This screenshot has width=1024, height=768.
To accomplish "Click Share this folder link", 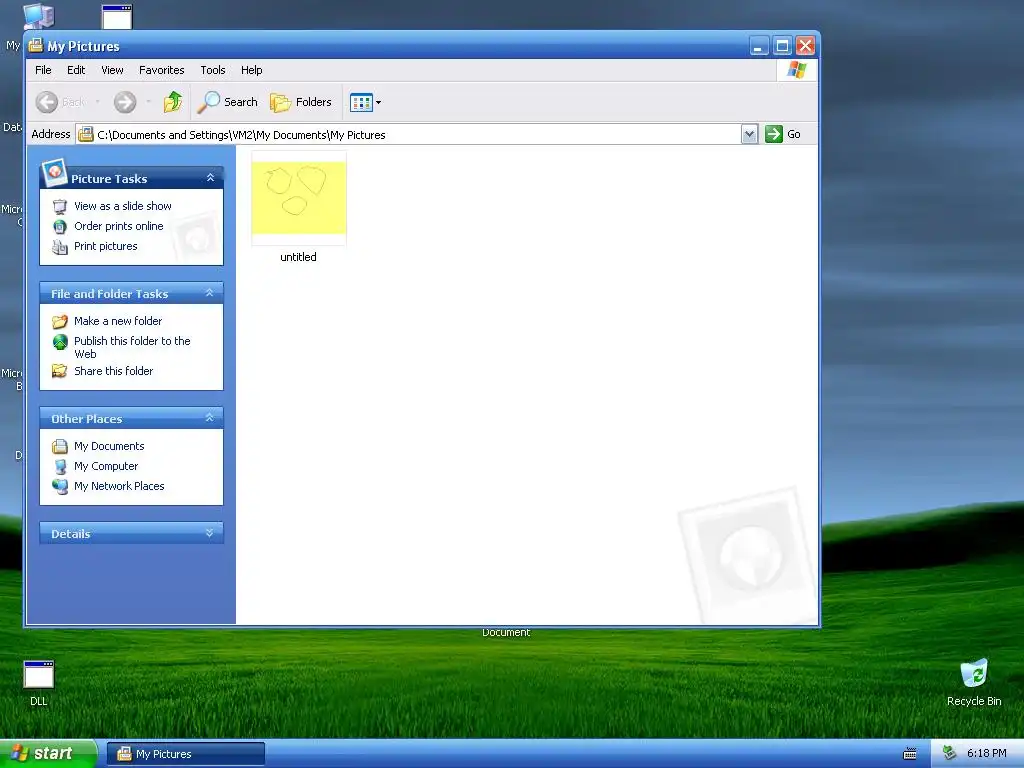I will point(114,371).
